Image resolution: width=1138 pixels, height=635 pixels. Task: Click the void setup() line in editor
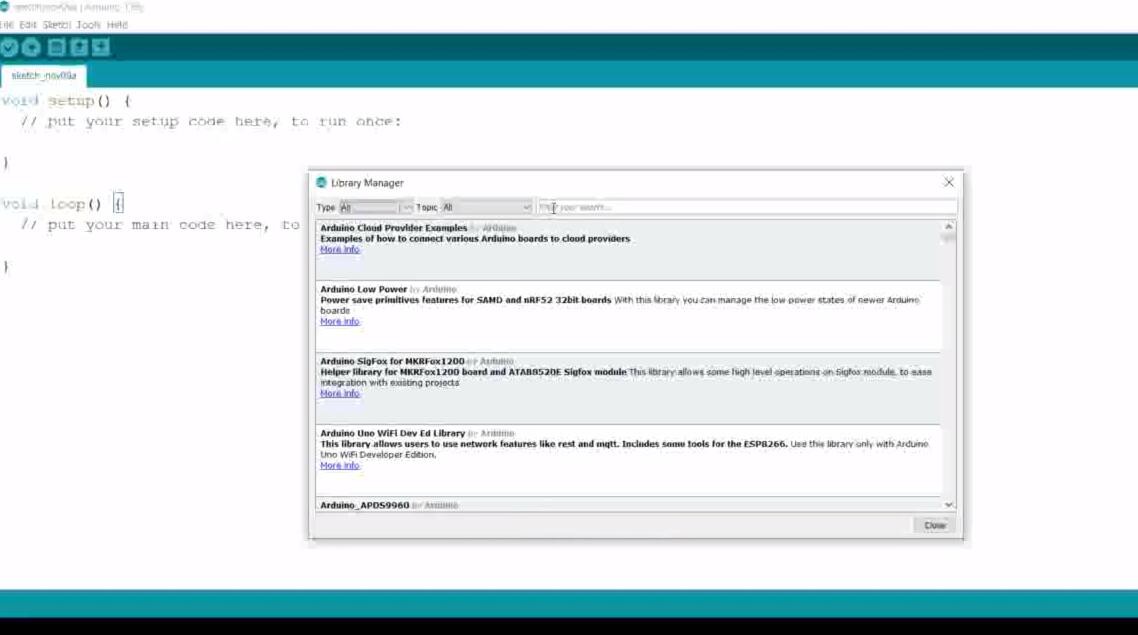pos(67,101)
